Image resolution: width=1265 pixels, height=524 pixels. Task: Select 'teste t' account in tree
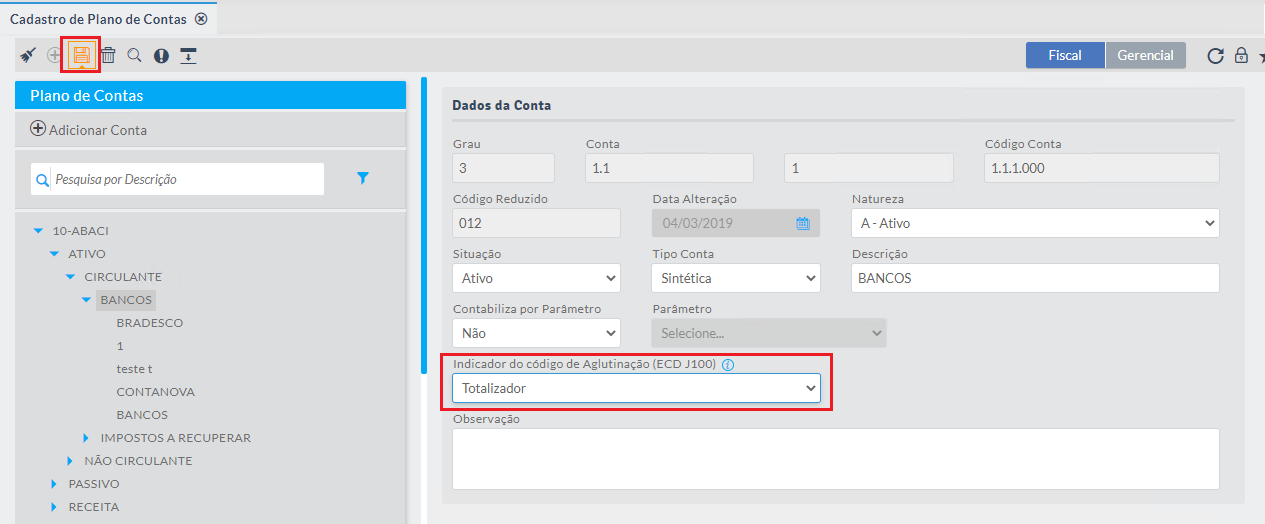pos(134,369)
